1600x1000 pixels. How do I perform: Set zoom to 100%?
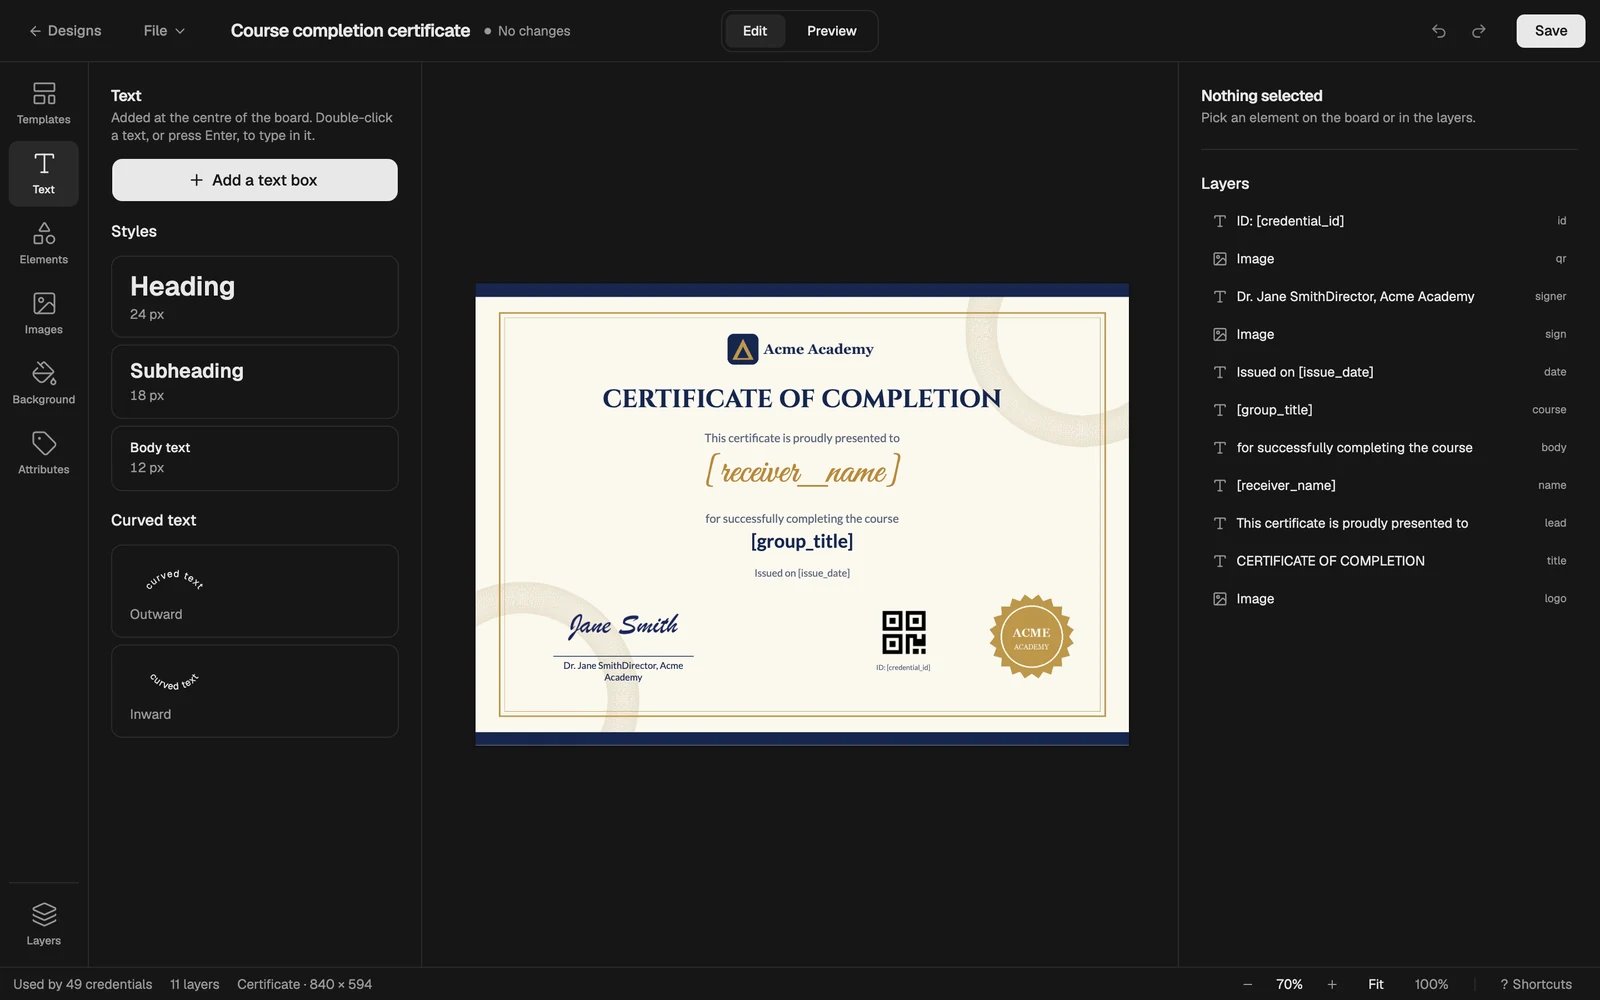click(1431, 984)
